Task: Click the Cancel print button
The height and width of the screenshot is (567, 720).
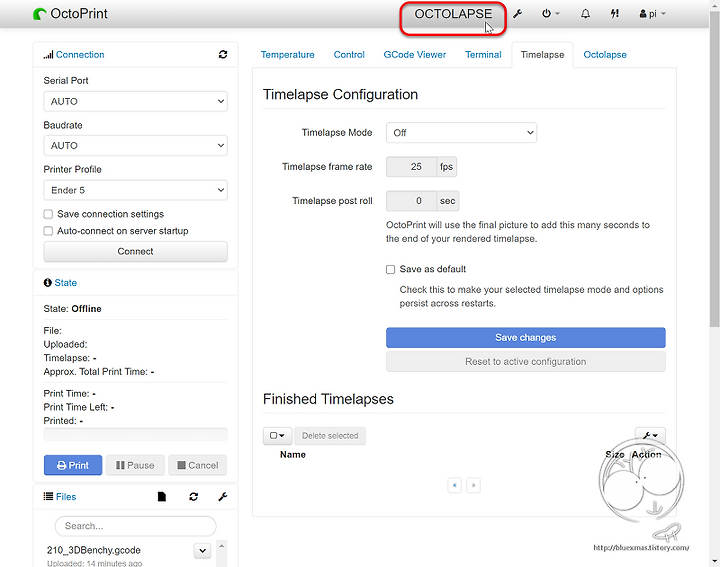Action: click(x=197, y=465)
